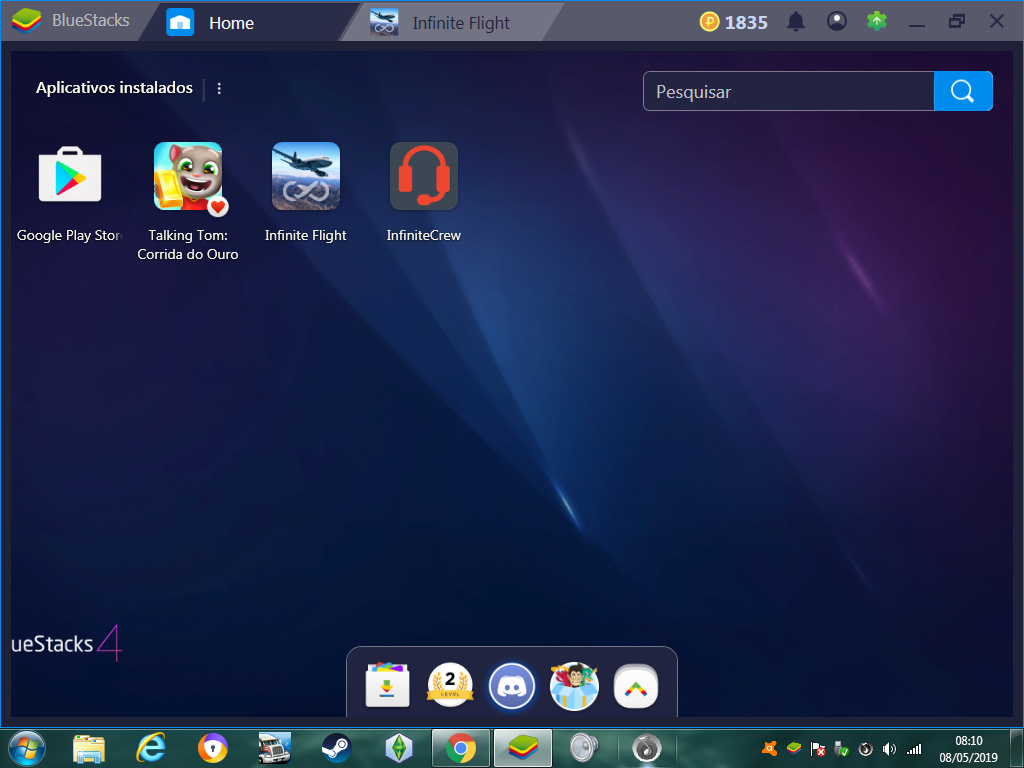Click the BlueStacks system tray icon
The width and height of the screenshot is (1024, 768).
coord(794,748)
